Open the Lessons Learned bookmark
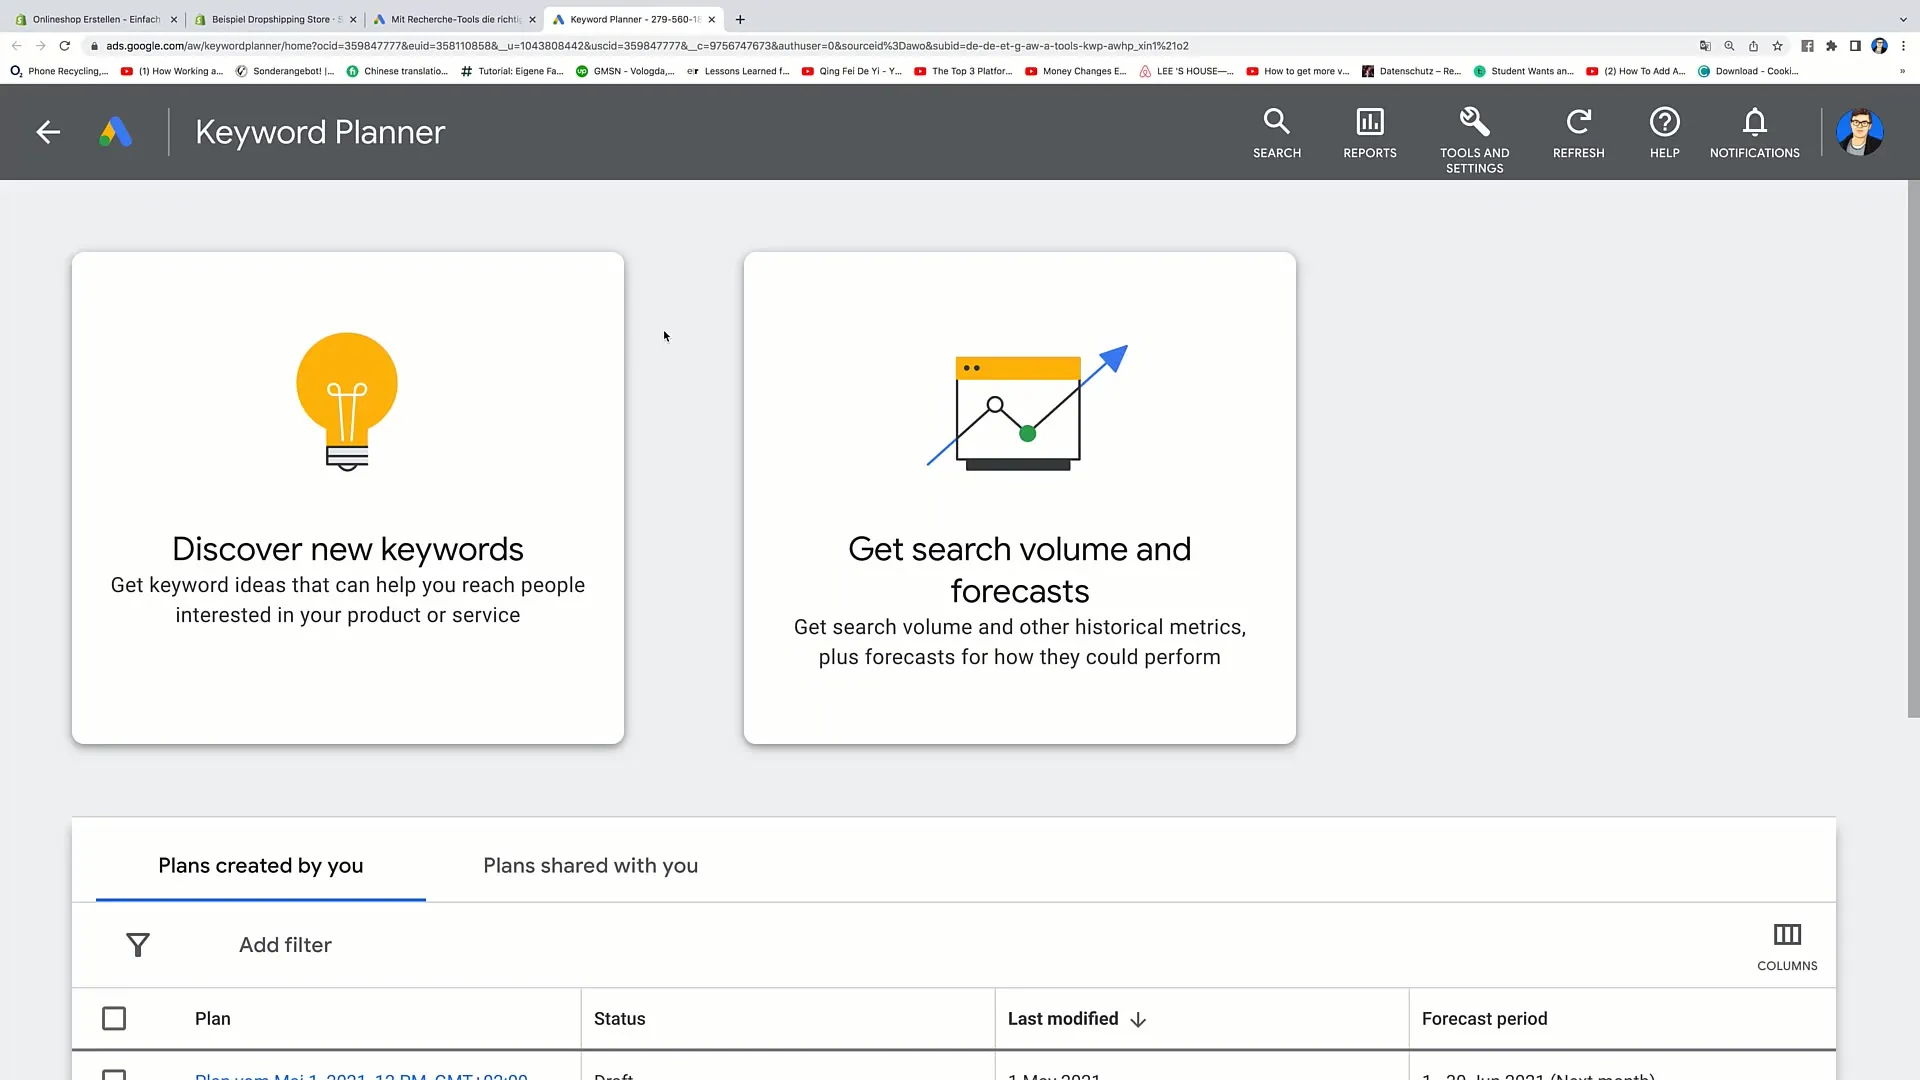 738,71
